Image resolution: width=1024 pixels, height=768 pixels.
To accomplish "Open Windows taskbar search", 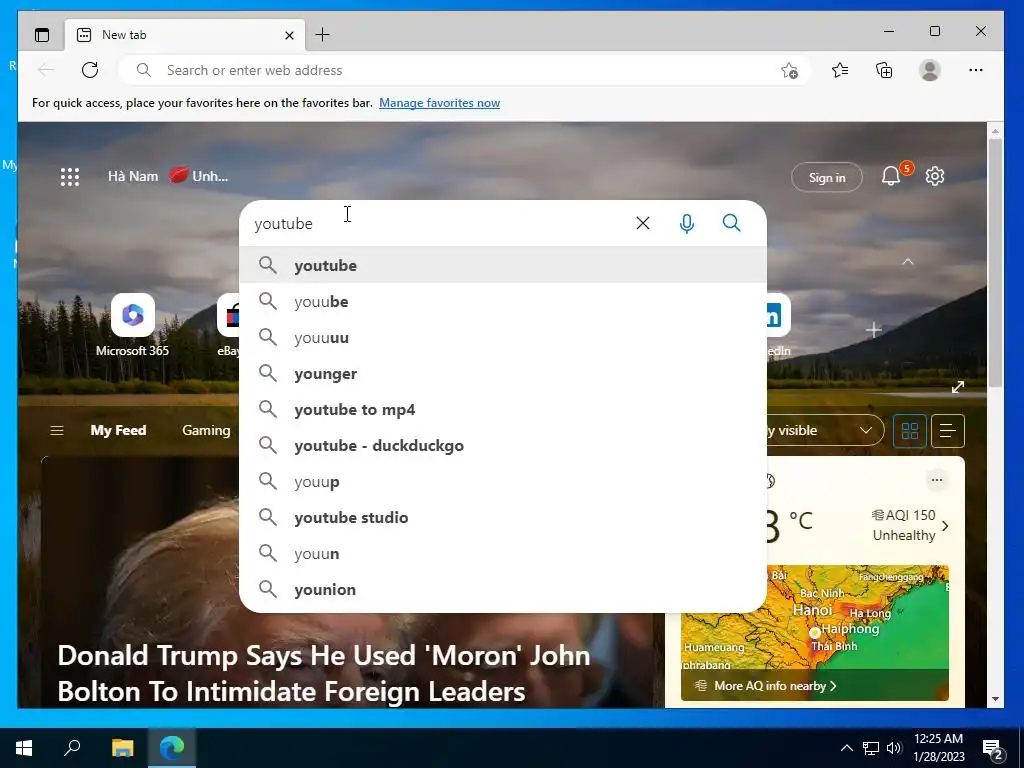I will click(x=72, y=748).
